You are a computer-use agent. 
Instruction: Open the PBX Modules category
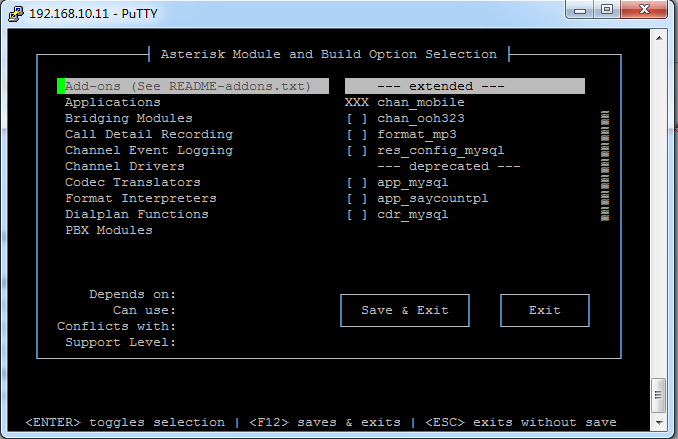(108, 230)
